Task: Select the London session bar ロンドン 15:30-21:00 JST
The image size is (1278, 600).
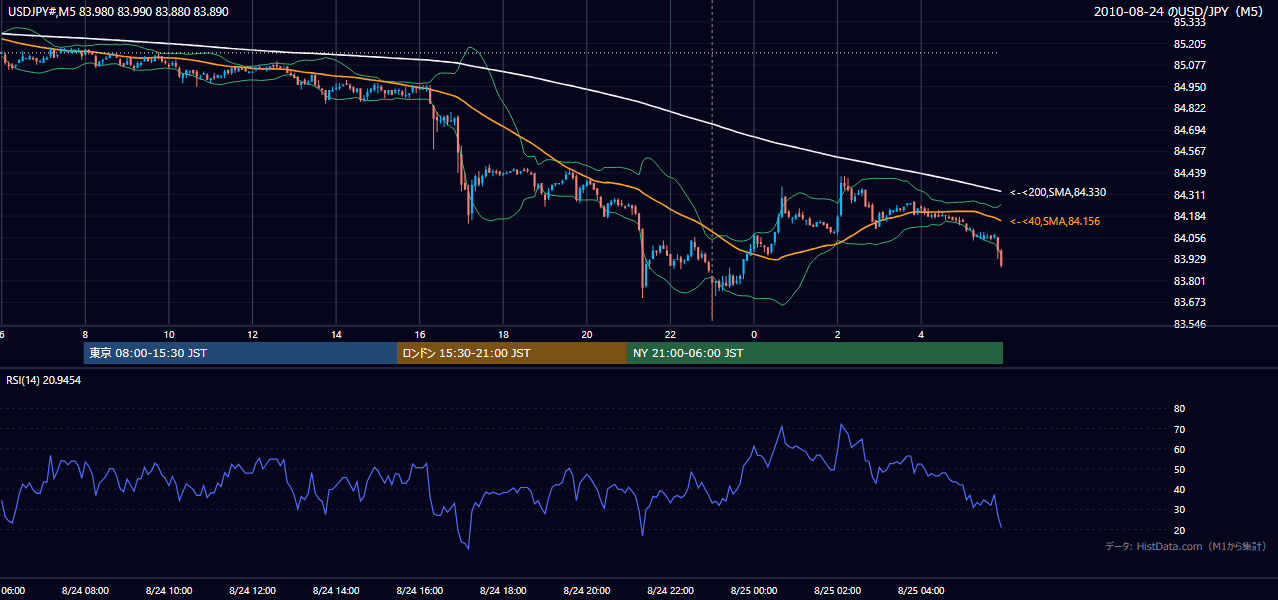Action: pos(512,353)
